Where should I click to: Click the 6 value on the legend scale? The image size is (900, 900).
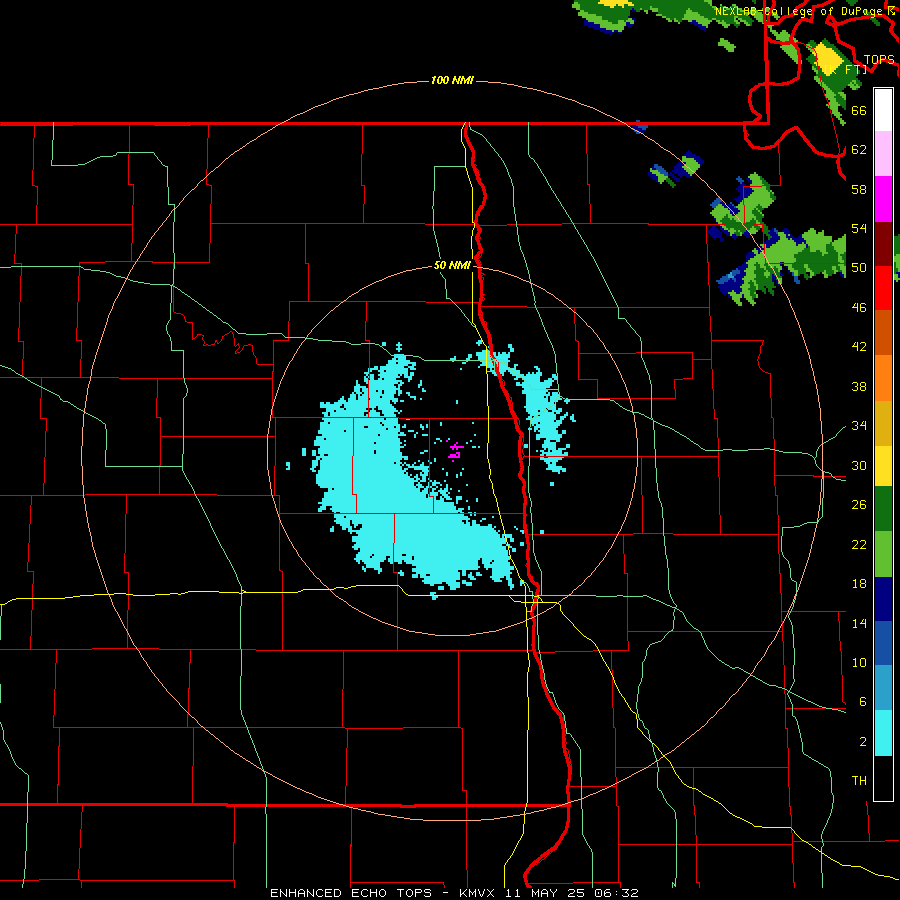pyautogui.click(x=863, y=702)
